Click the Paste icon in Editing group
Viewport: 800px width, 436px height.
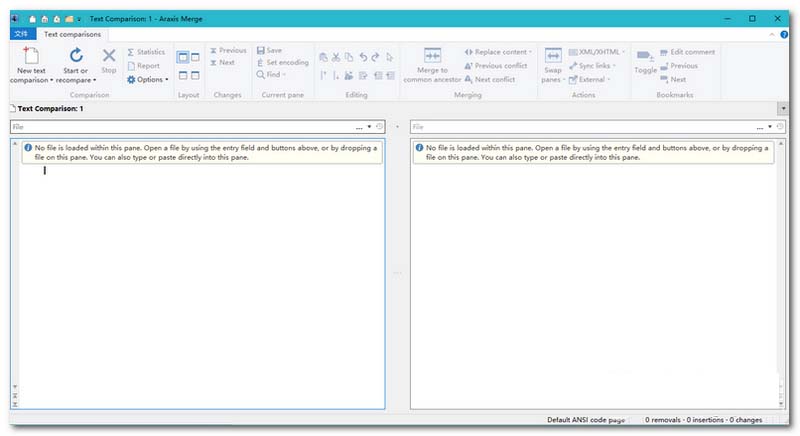point(323,57)
